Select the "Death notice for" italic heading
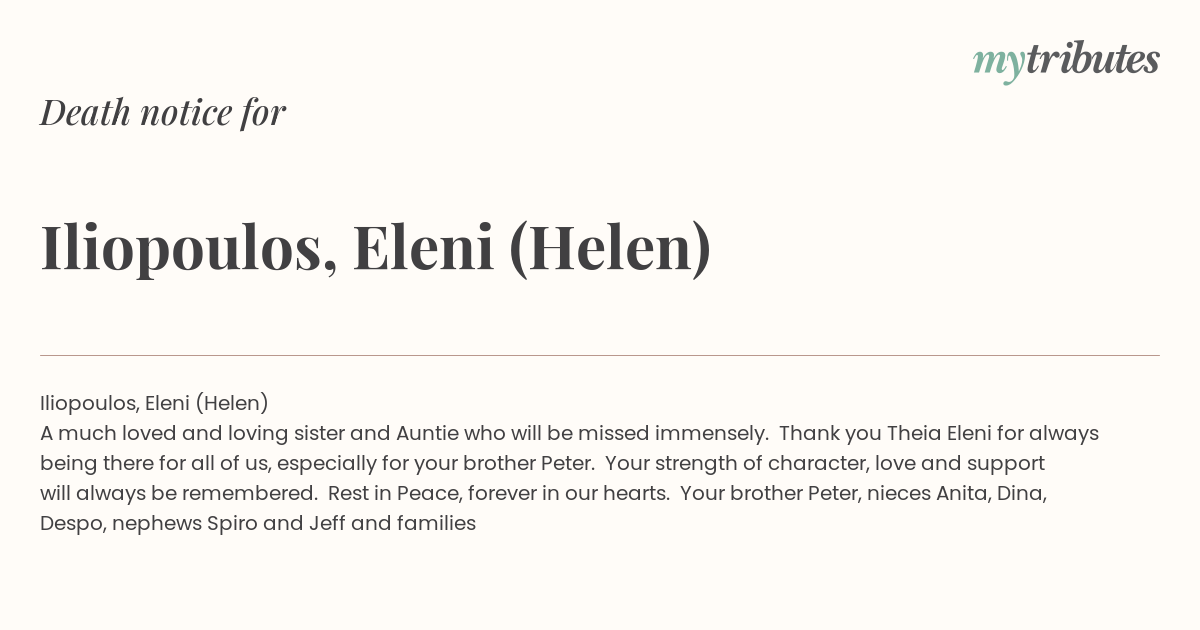 coord(163,113)
